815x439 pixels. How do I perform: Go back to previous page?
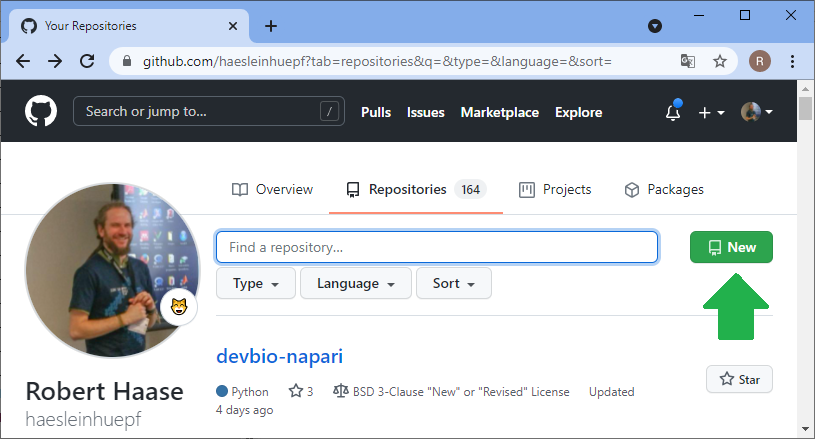(x=23, y=61)
